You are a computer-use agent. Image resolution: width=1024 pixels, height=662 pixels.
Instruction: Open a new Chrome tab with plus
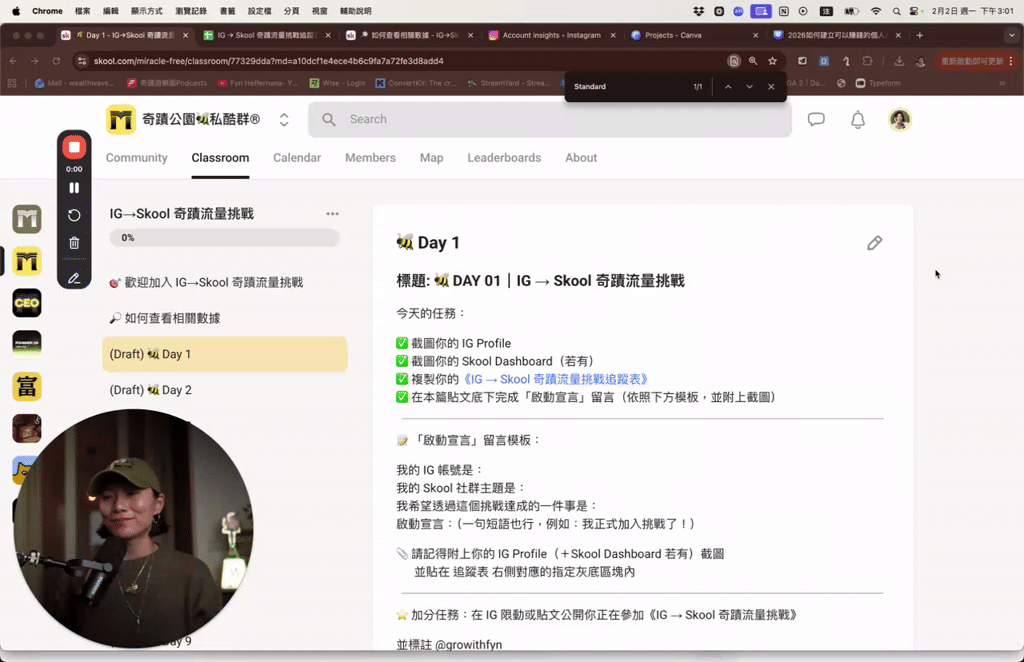click(920, 35)
